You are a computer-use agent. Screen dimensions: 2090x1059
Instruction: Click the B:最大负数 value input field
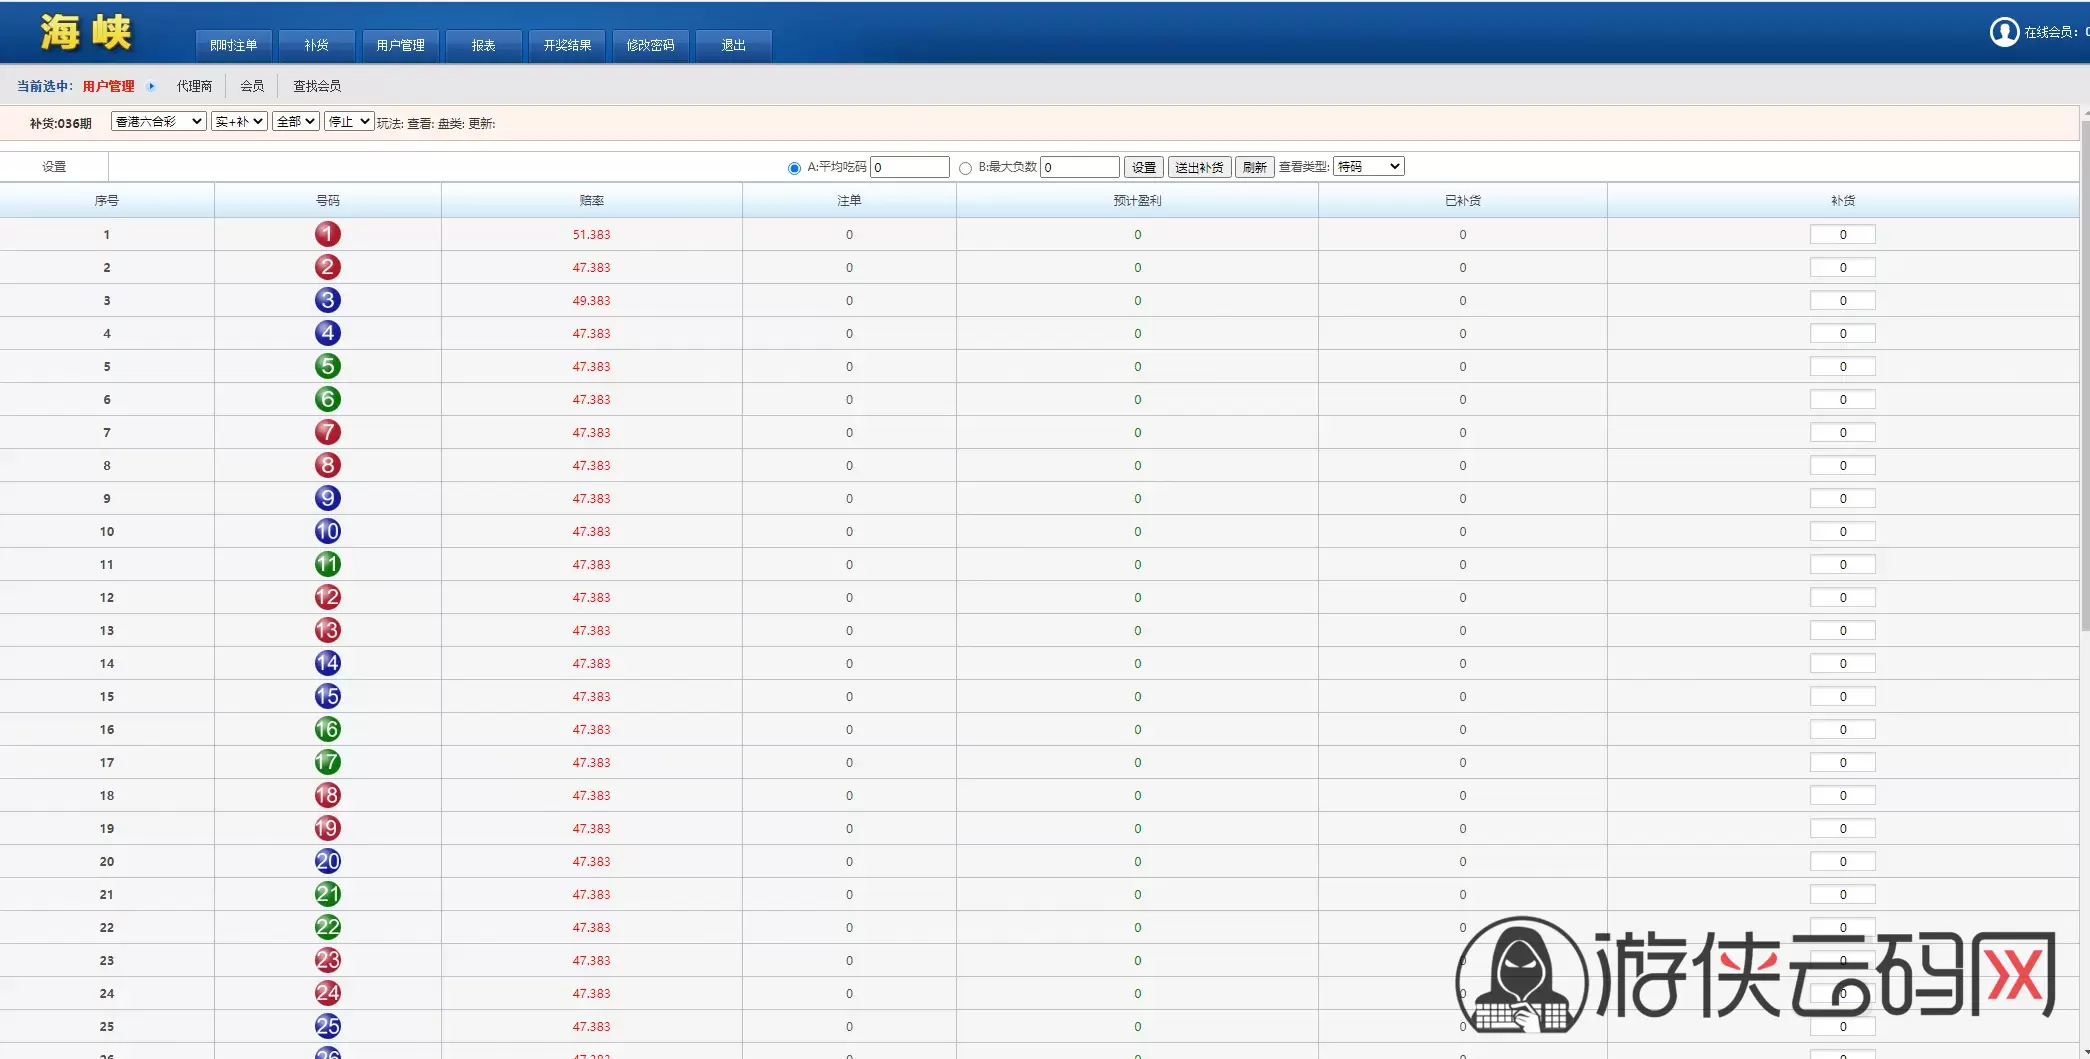pyautogui.click(x=1080, y=167)
